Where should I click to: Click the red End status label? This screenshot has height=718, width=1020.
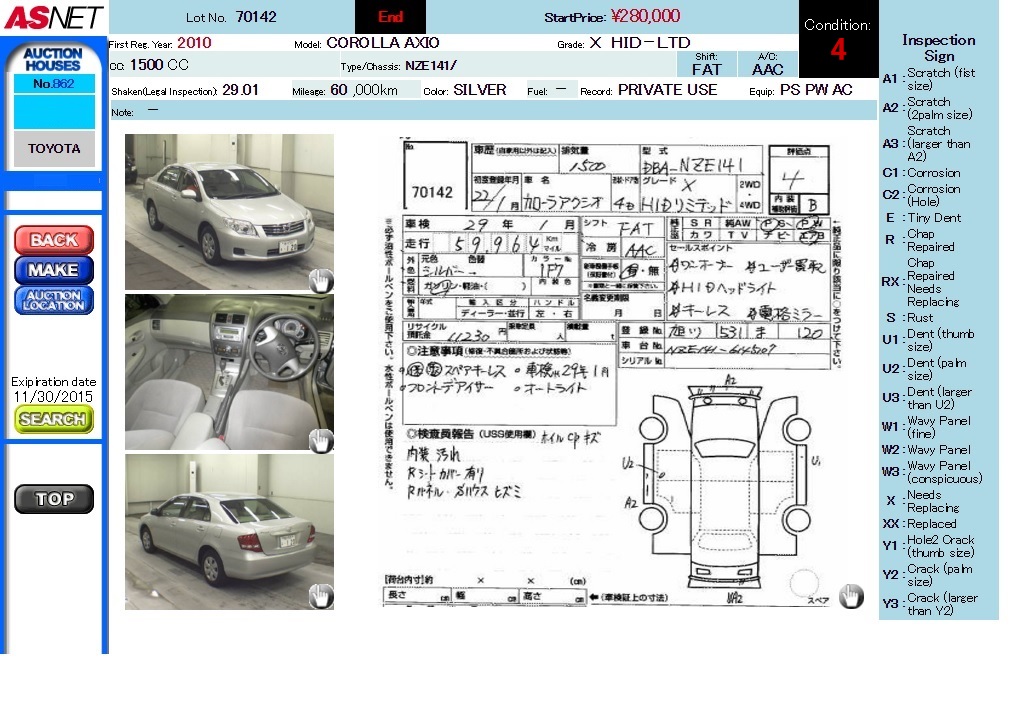click(390, 17)
